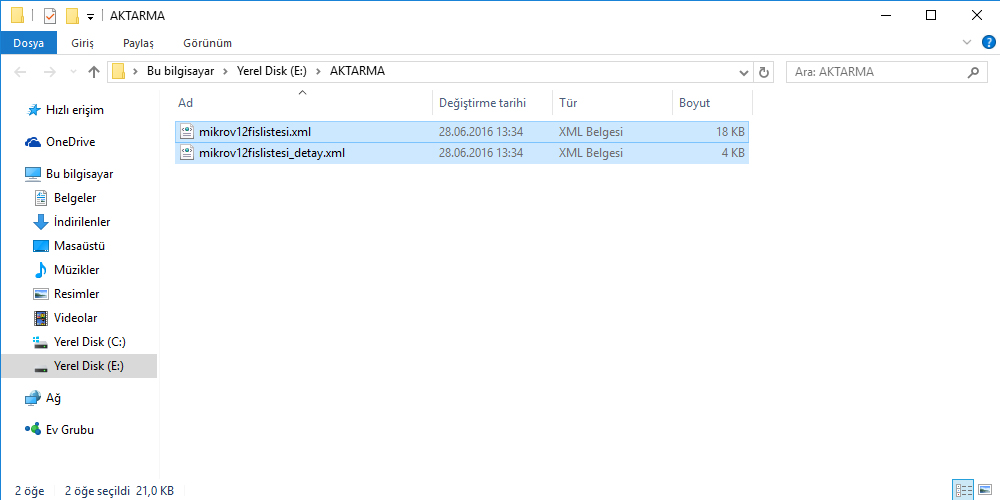Minimize the AKTARMA window
1000x500 pixels.
pyautogui.click(x=884, y=15)
